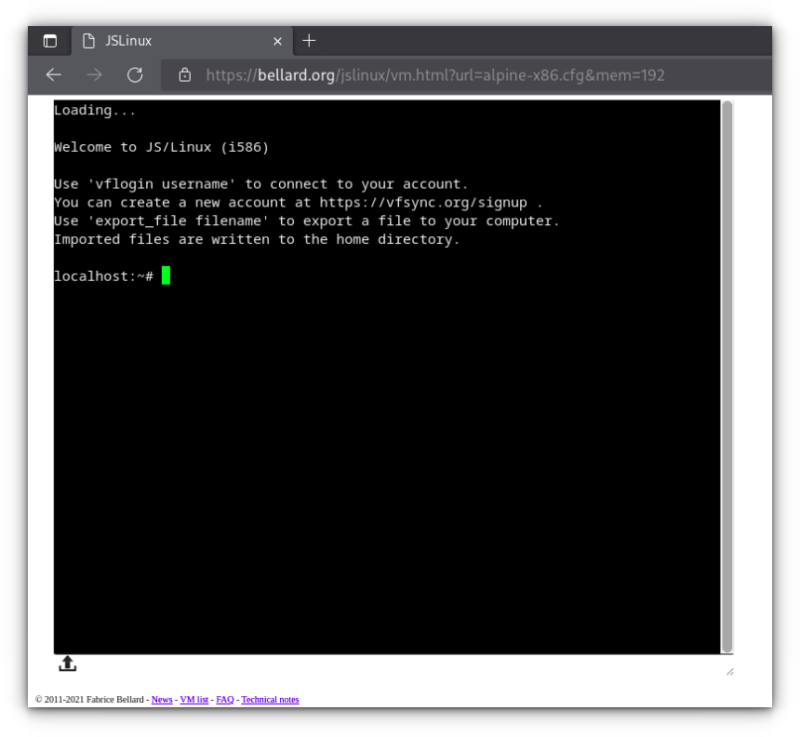Screen dimensions: 800x737
Task: Open the News link in the footer
Action: [161, 699]
